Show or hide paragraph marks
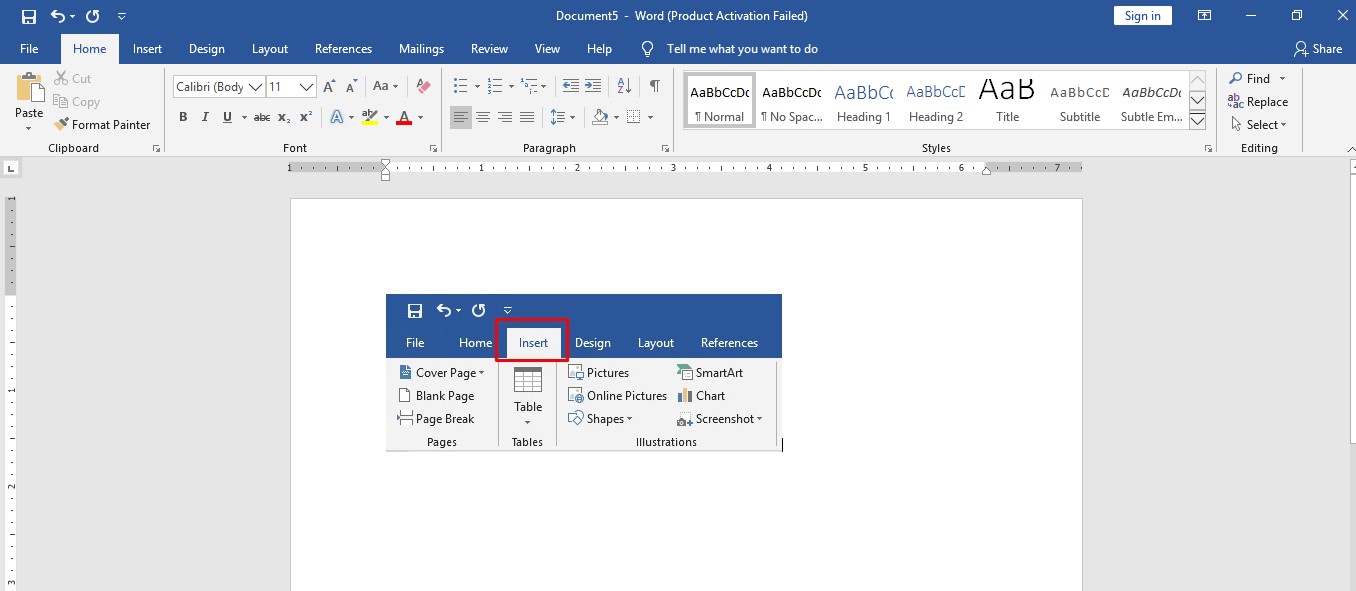This screenshot has height=591, width=1356. click(654, 87)
